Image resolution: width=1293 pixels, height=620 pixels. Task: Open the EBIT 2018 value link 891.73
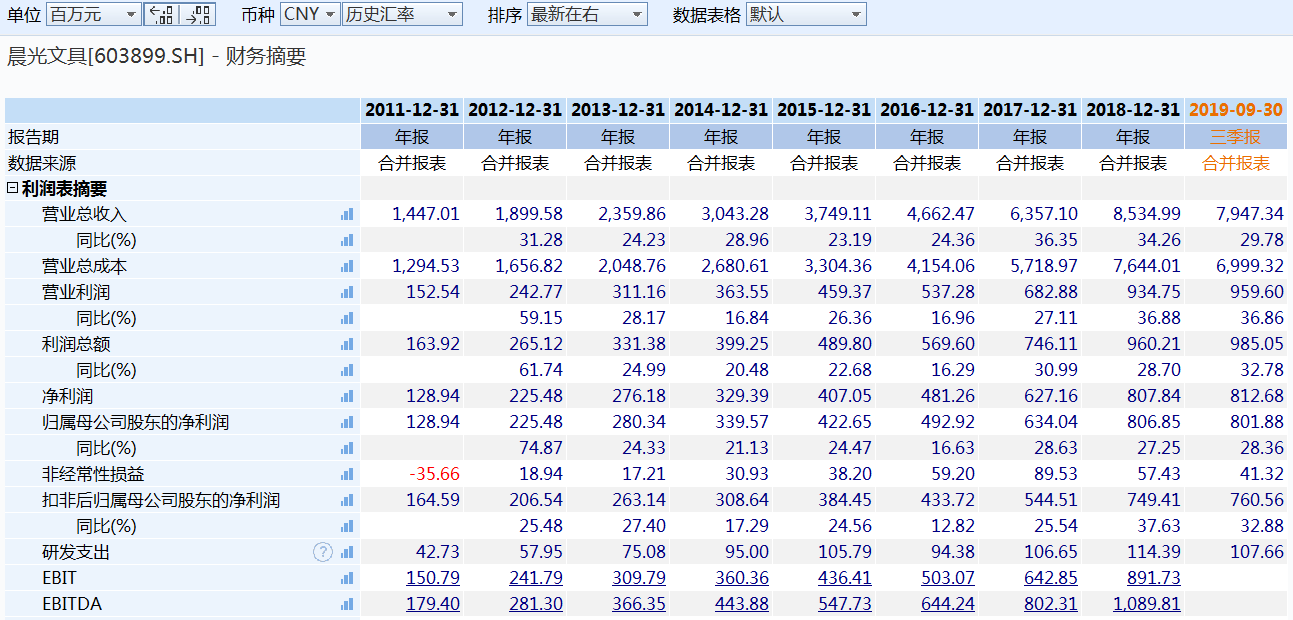(x=1153, y=578)
